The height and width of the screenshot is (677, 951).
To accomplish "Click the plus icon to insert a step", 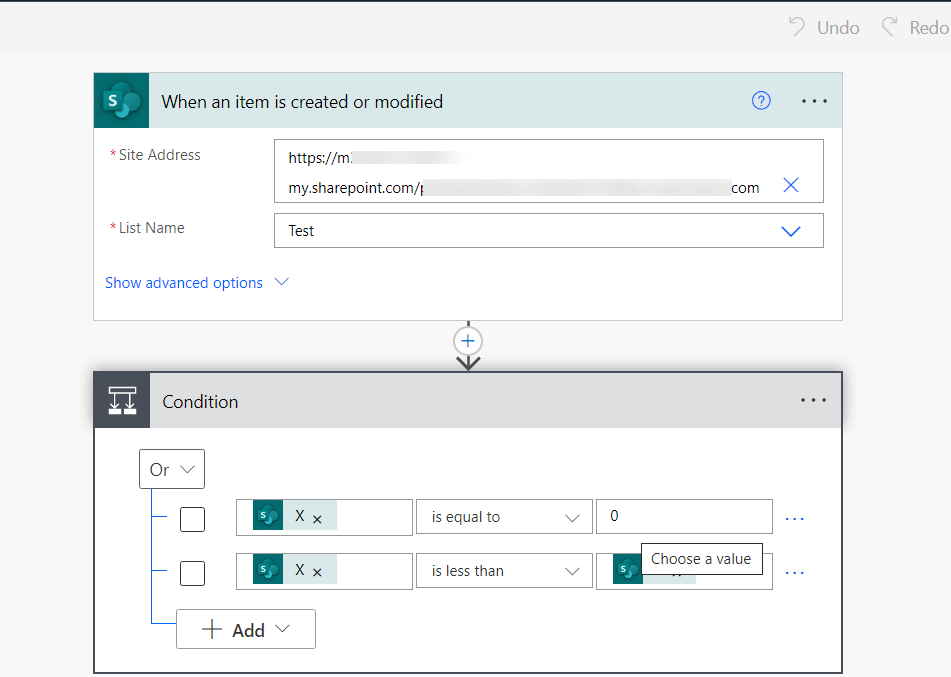I will [468, 341].
